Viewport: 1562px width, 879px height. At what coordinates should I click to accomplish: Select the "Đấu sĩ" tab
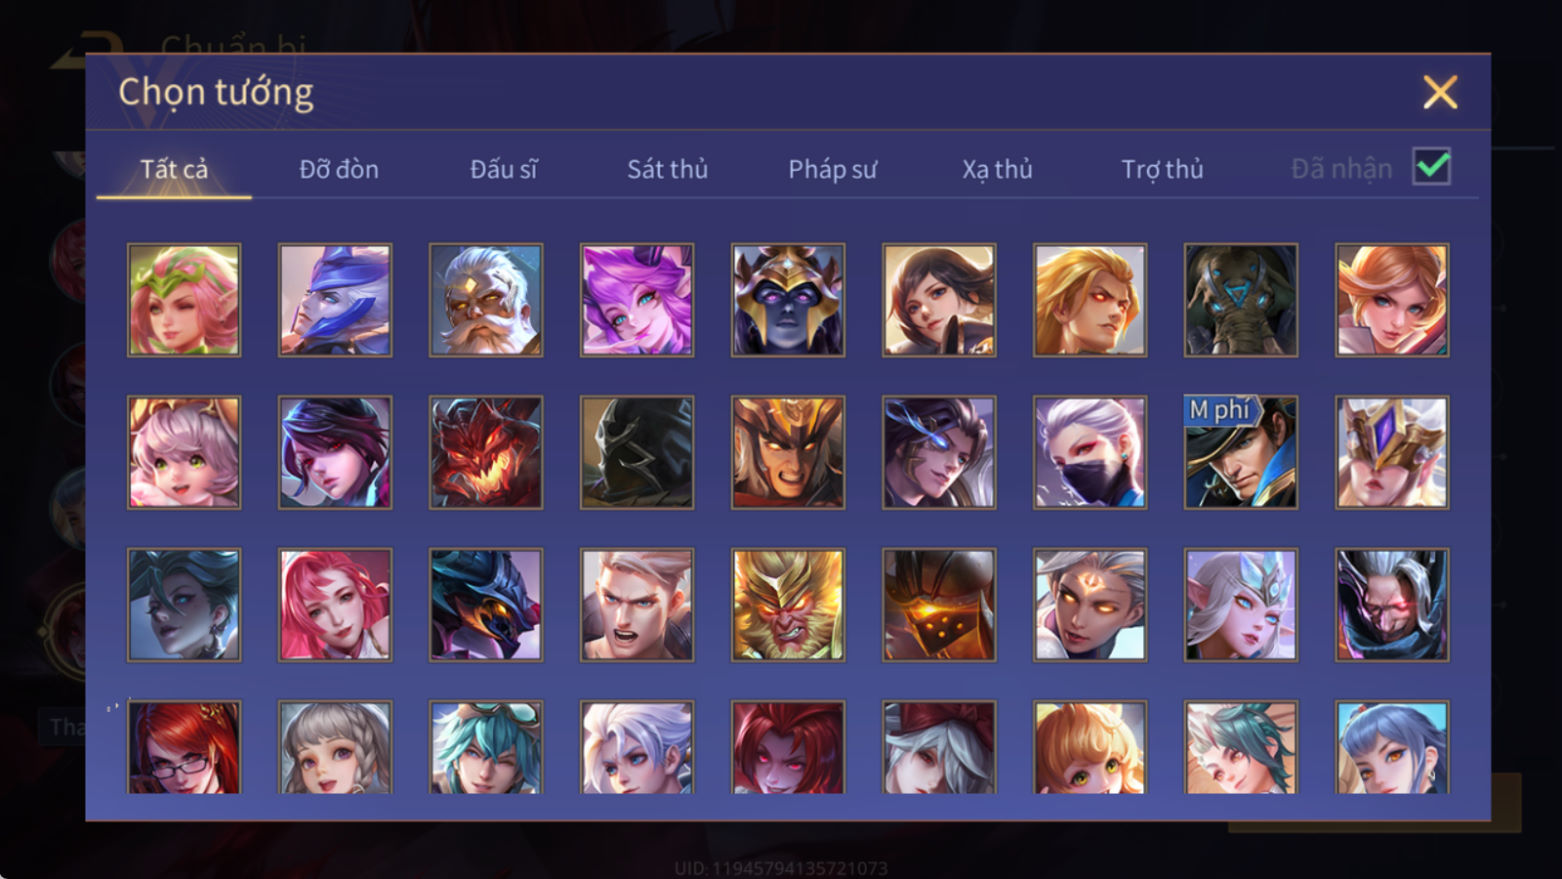[x=503, y=169]
